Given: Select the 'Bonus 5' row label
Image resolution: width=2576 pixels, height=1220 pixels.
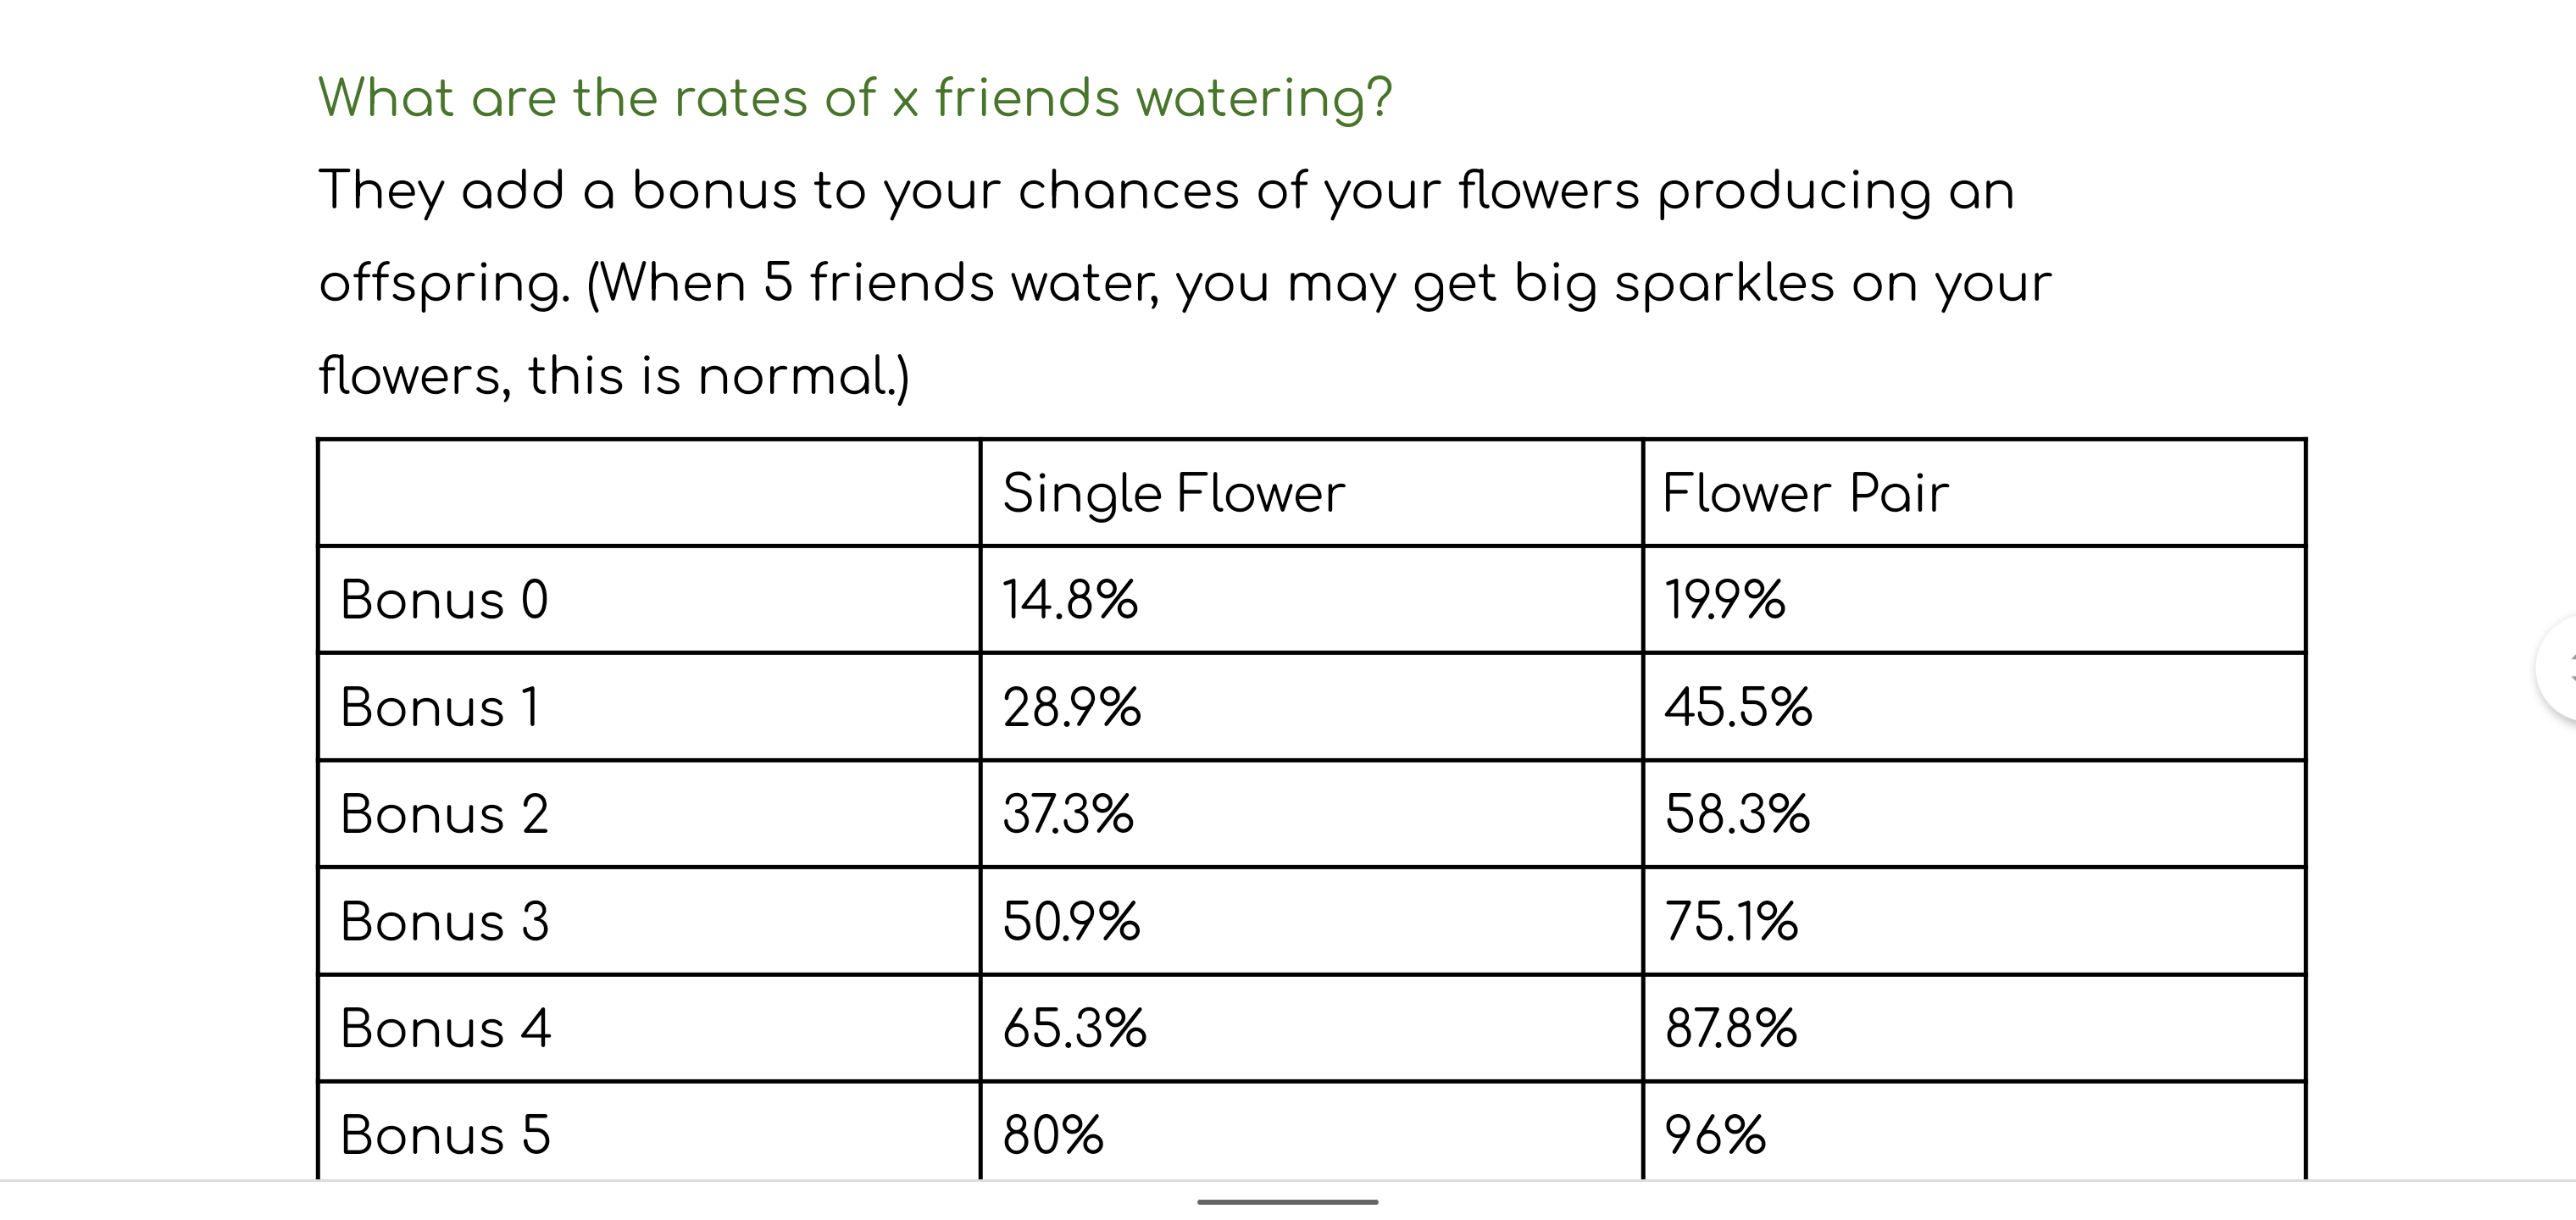Looking at the screenshot, I should 446,1135.
